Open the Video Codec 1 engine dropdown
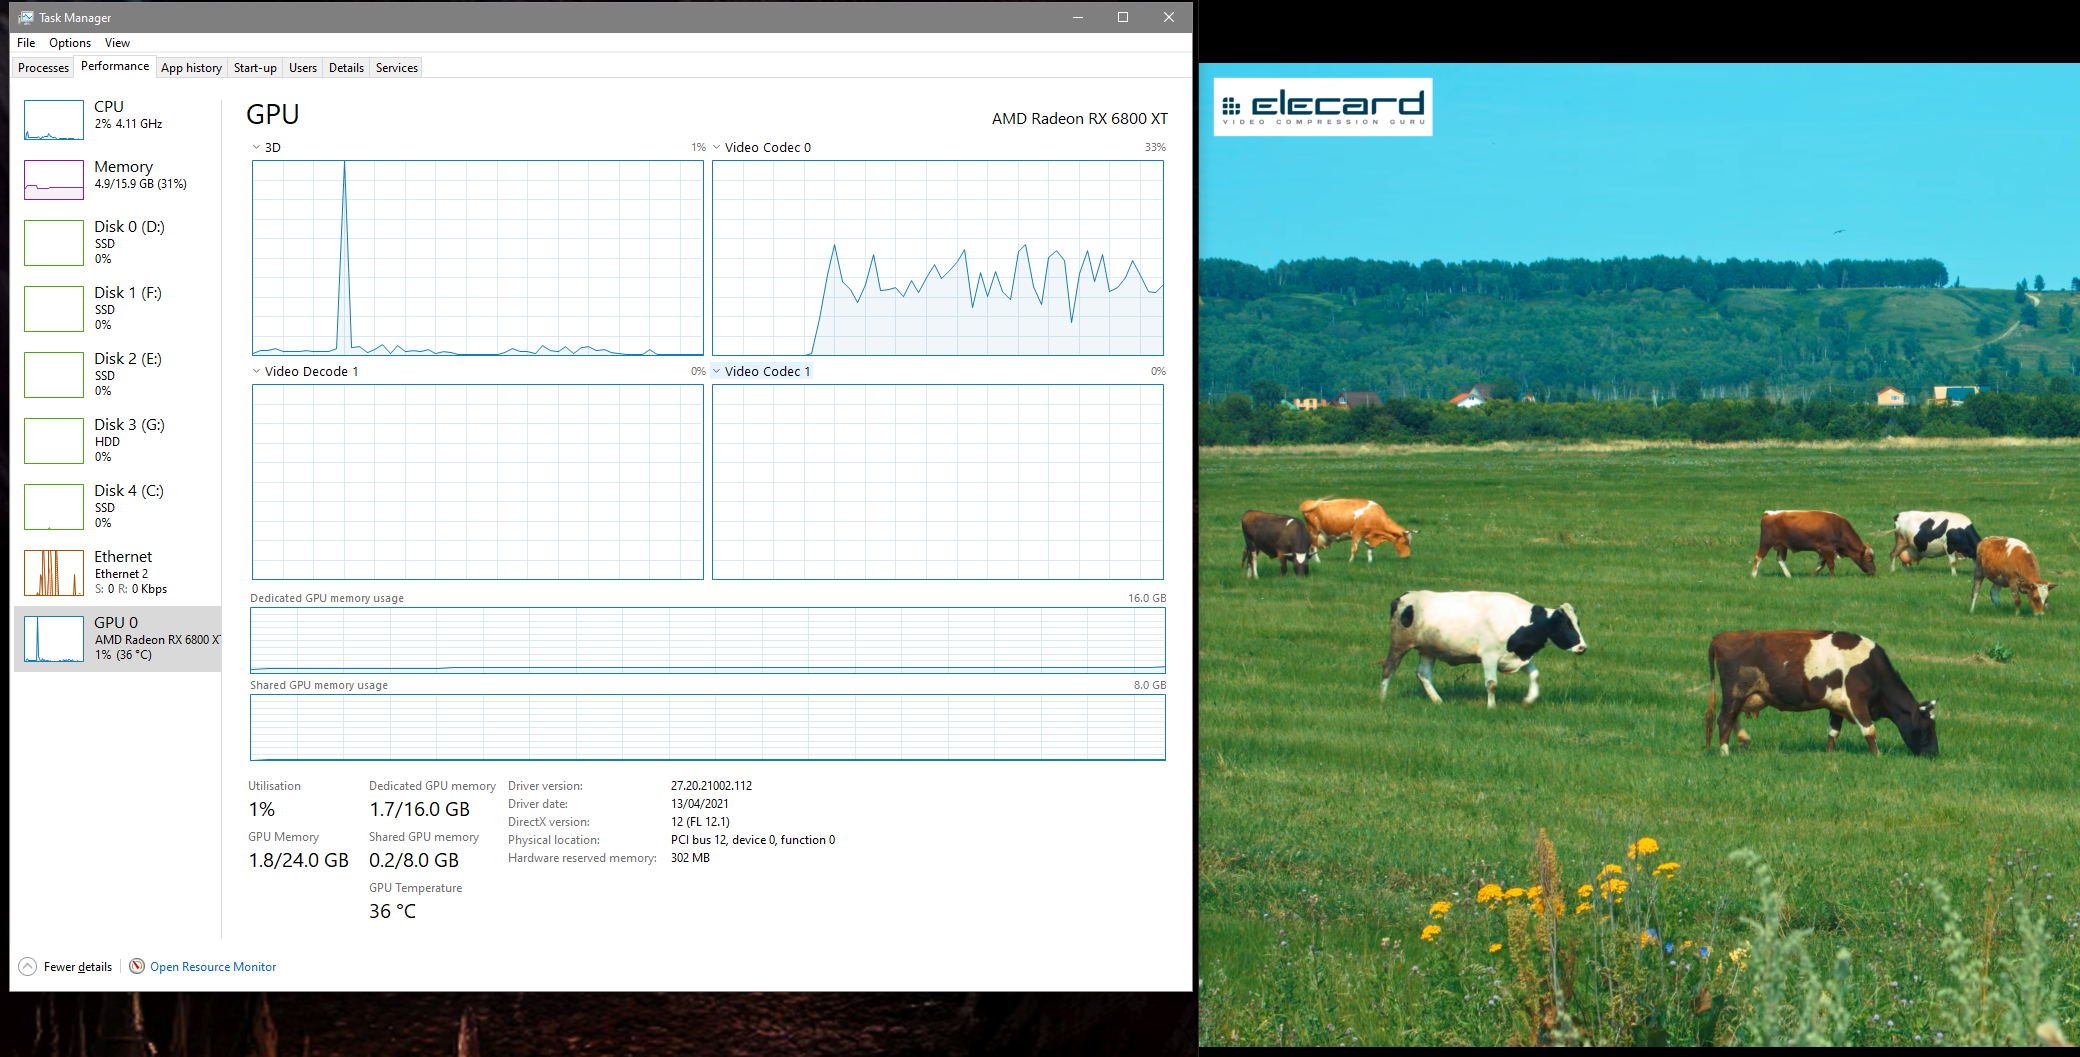Image resolution: width=2080 pixels, height=1057 pixels. point(716,371)
